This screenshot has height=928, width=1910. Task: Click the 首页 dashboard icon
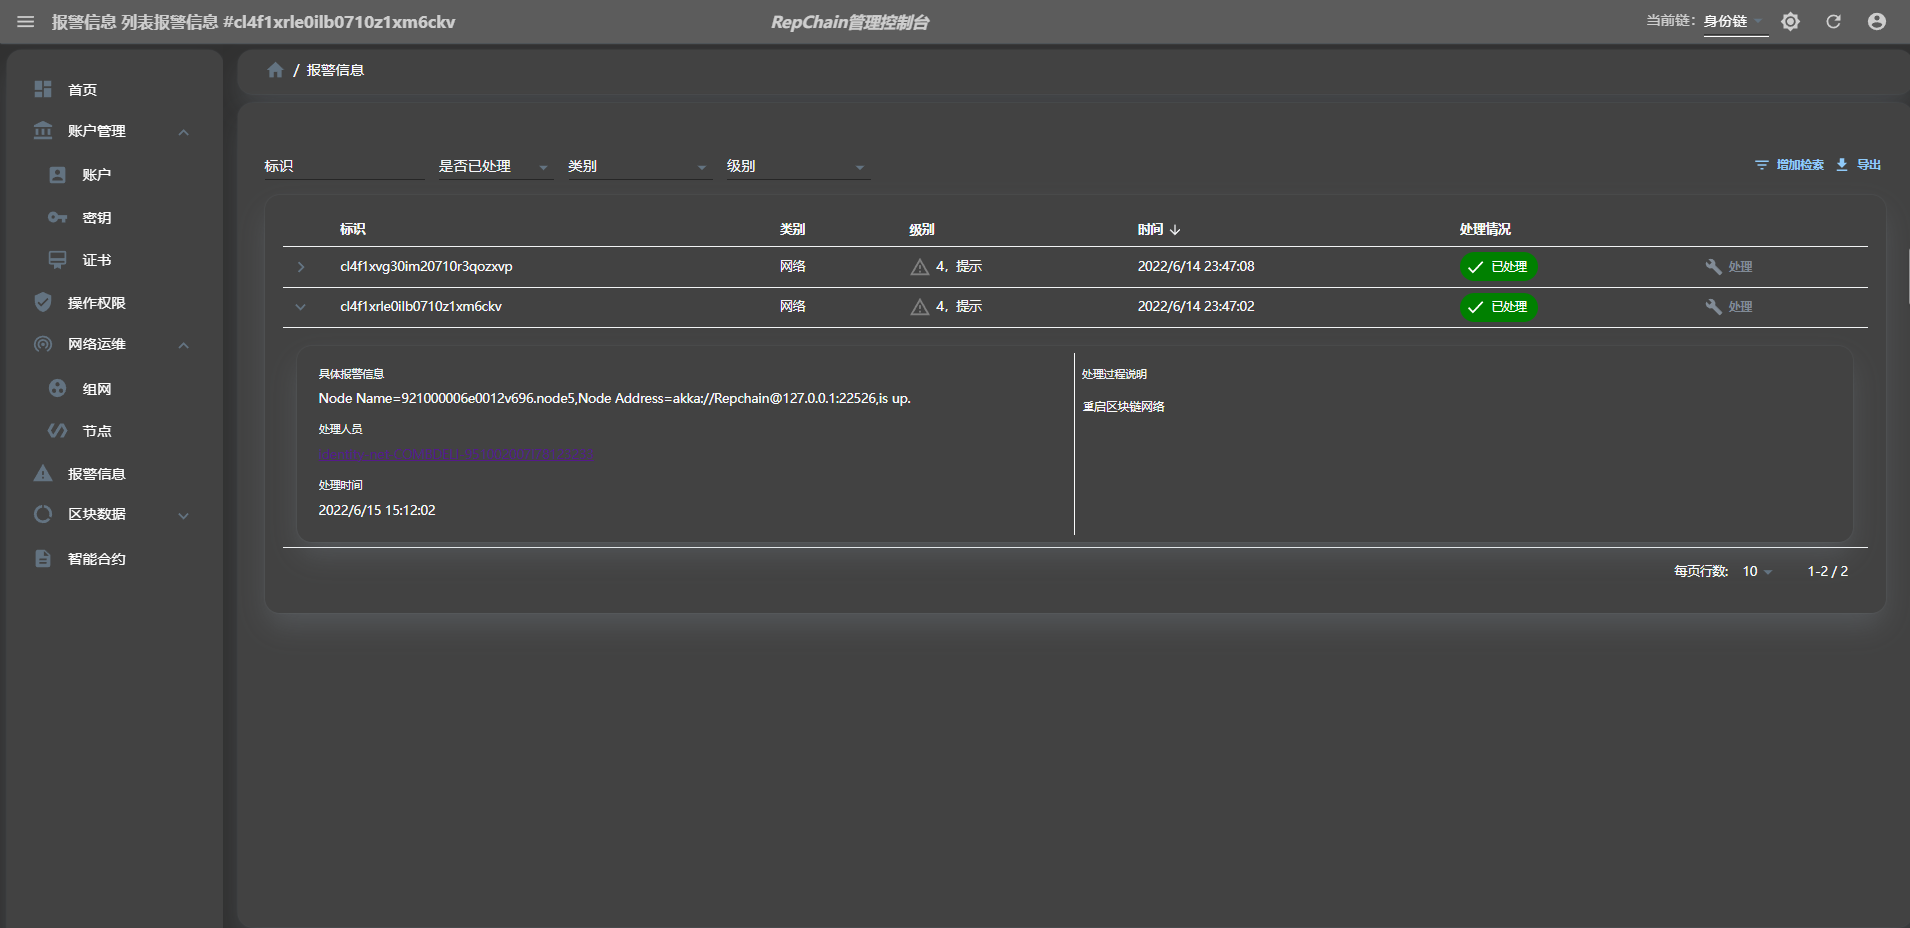point(43,89)
